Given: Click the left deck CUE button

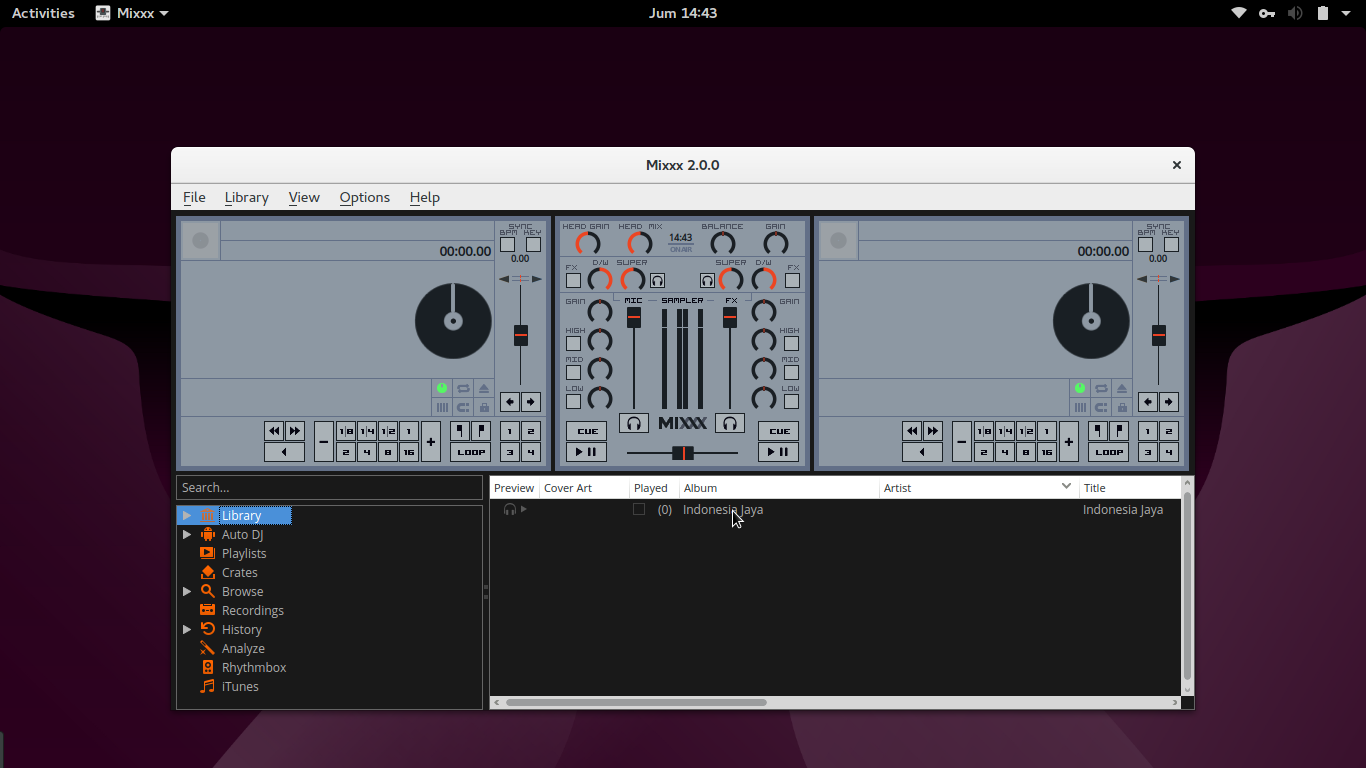Looking at the screenshot, I should (x=587, y=431).
